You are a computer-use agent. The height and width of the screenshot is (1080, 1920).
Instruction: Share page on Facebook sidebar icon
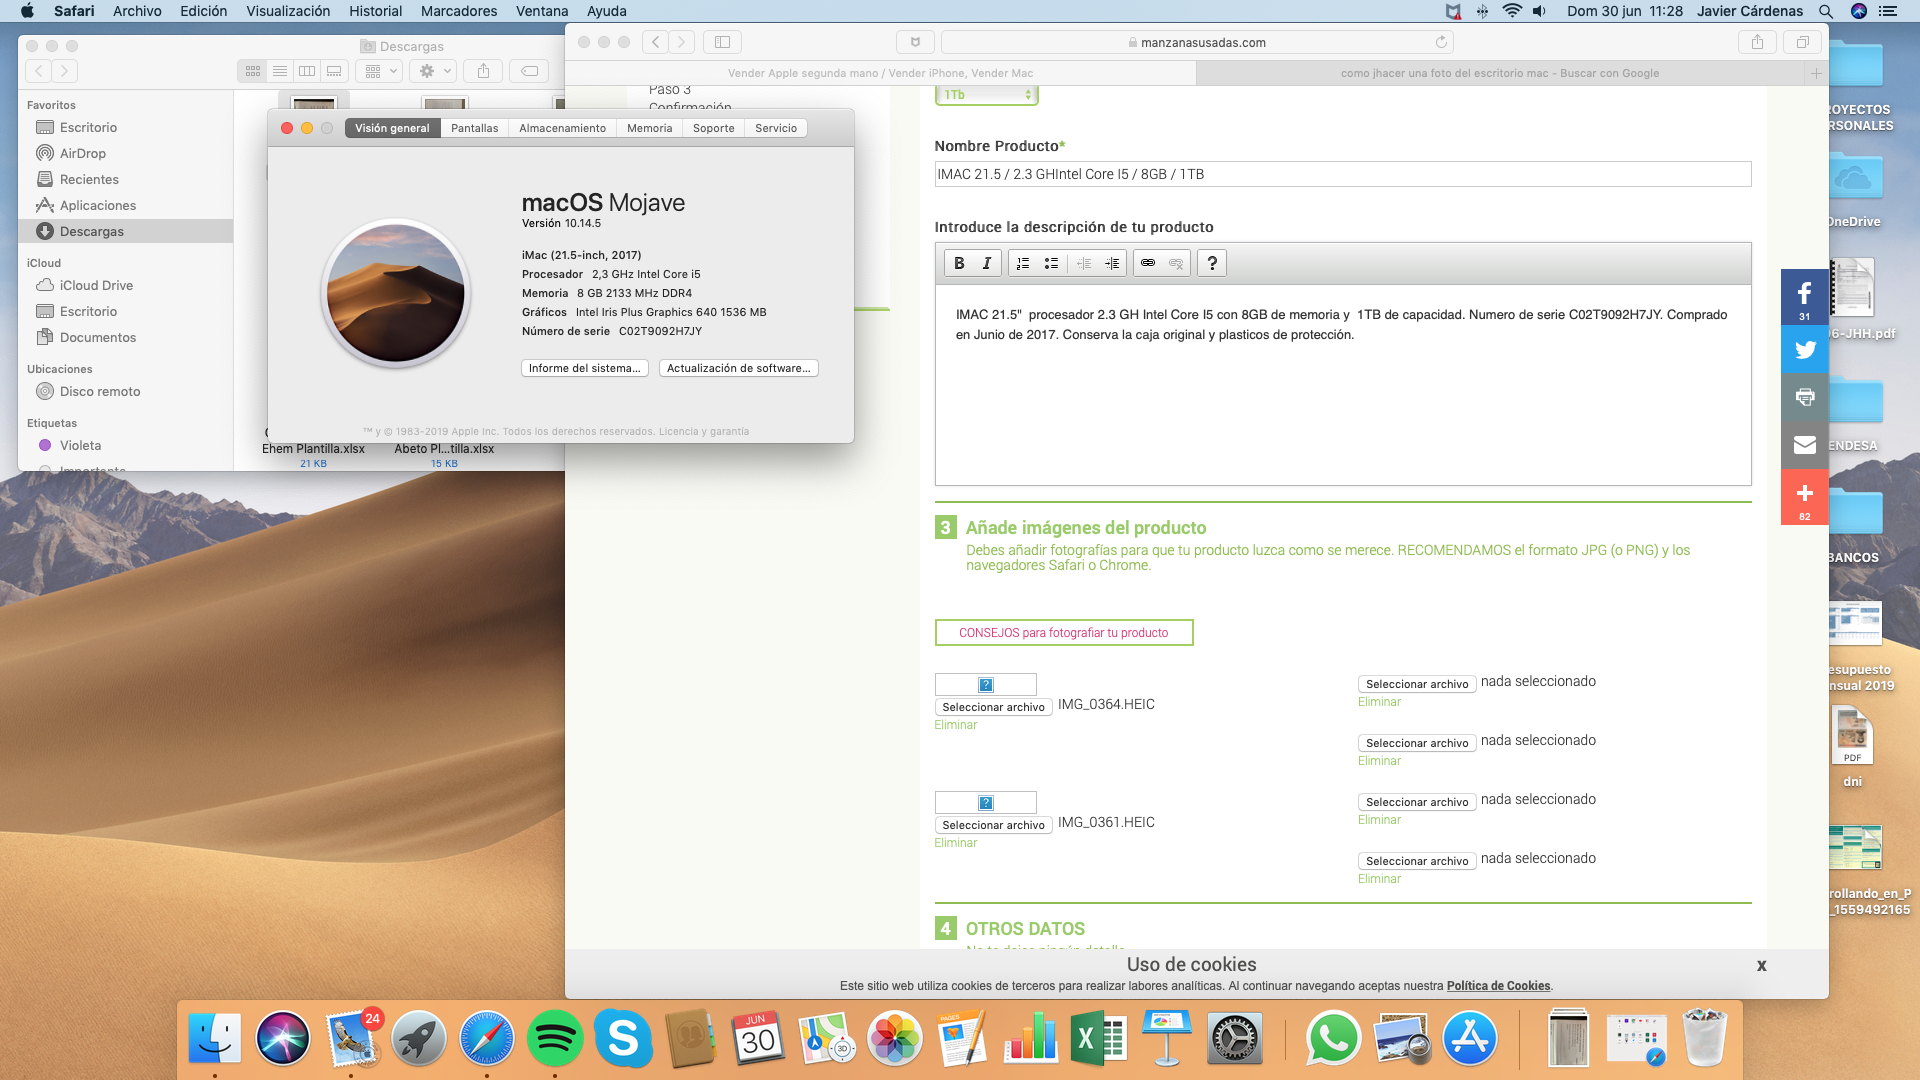coord(1804,296)
